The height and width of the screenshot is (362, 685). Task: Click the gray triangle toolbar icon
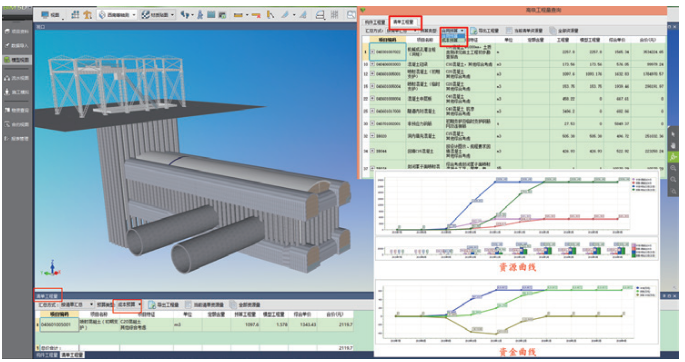pos(302,15)
